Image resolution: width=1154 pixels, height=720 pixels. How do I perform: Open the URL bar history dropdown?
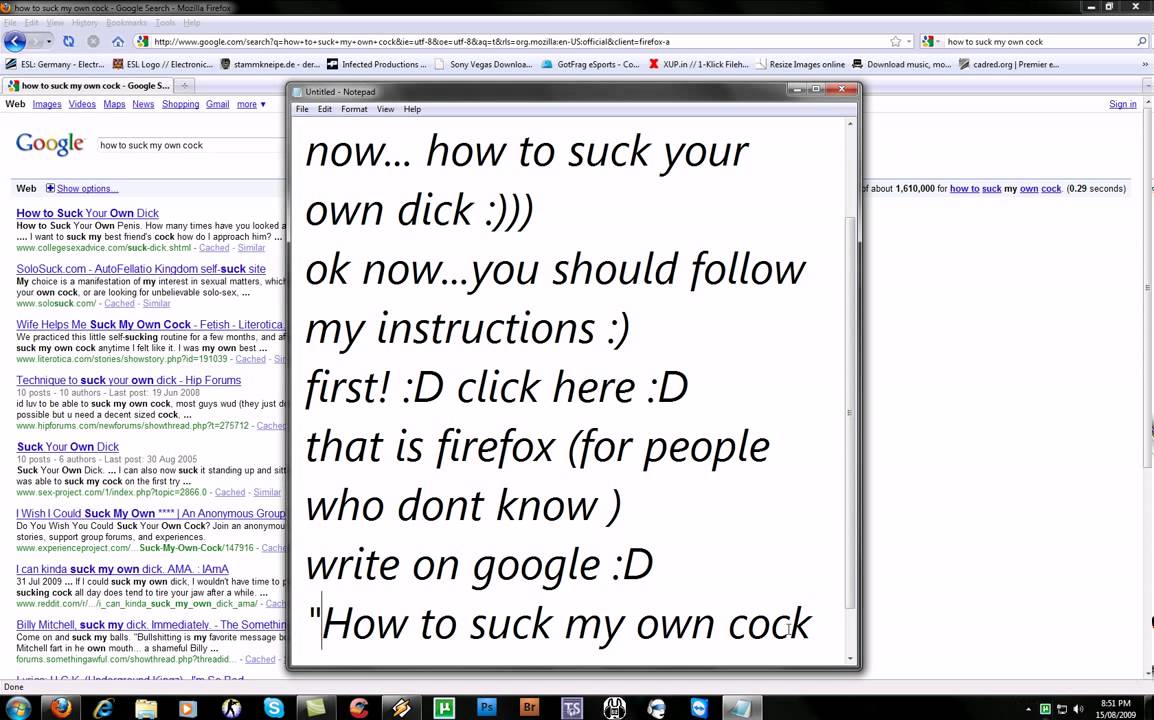910,42
